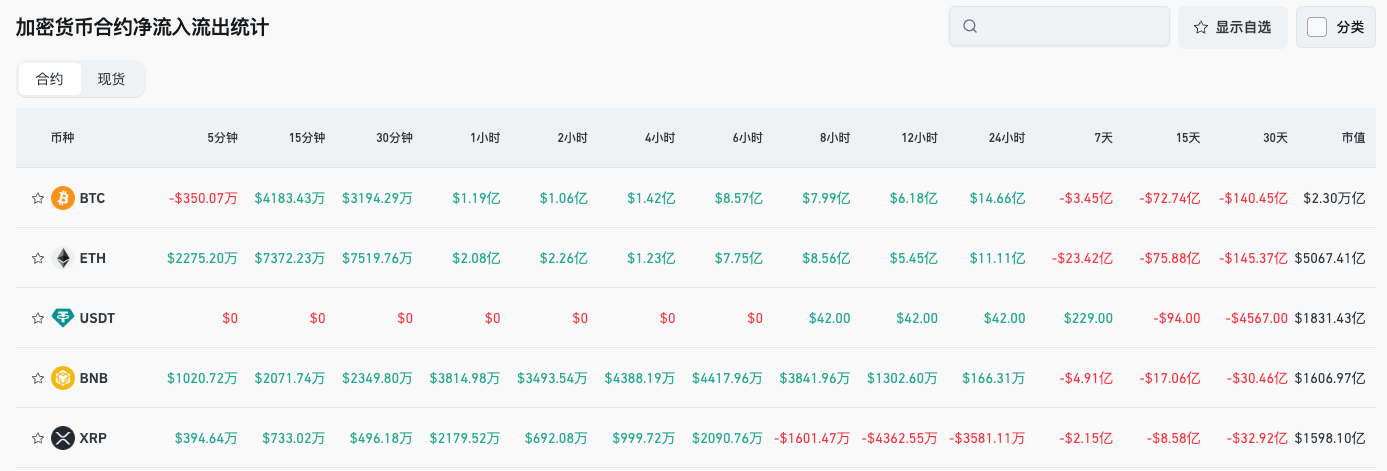Image resolution: width=1387 pixels, height=471 pixels.
Task: Favorite ETH with its star icon
Action: tap(38, 258)
